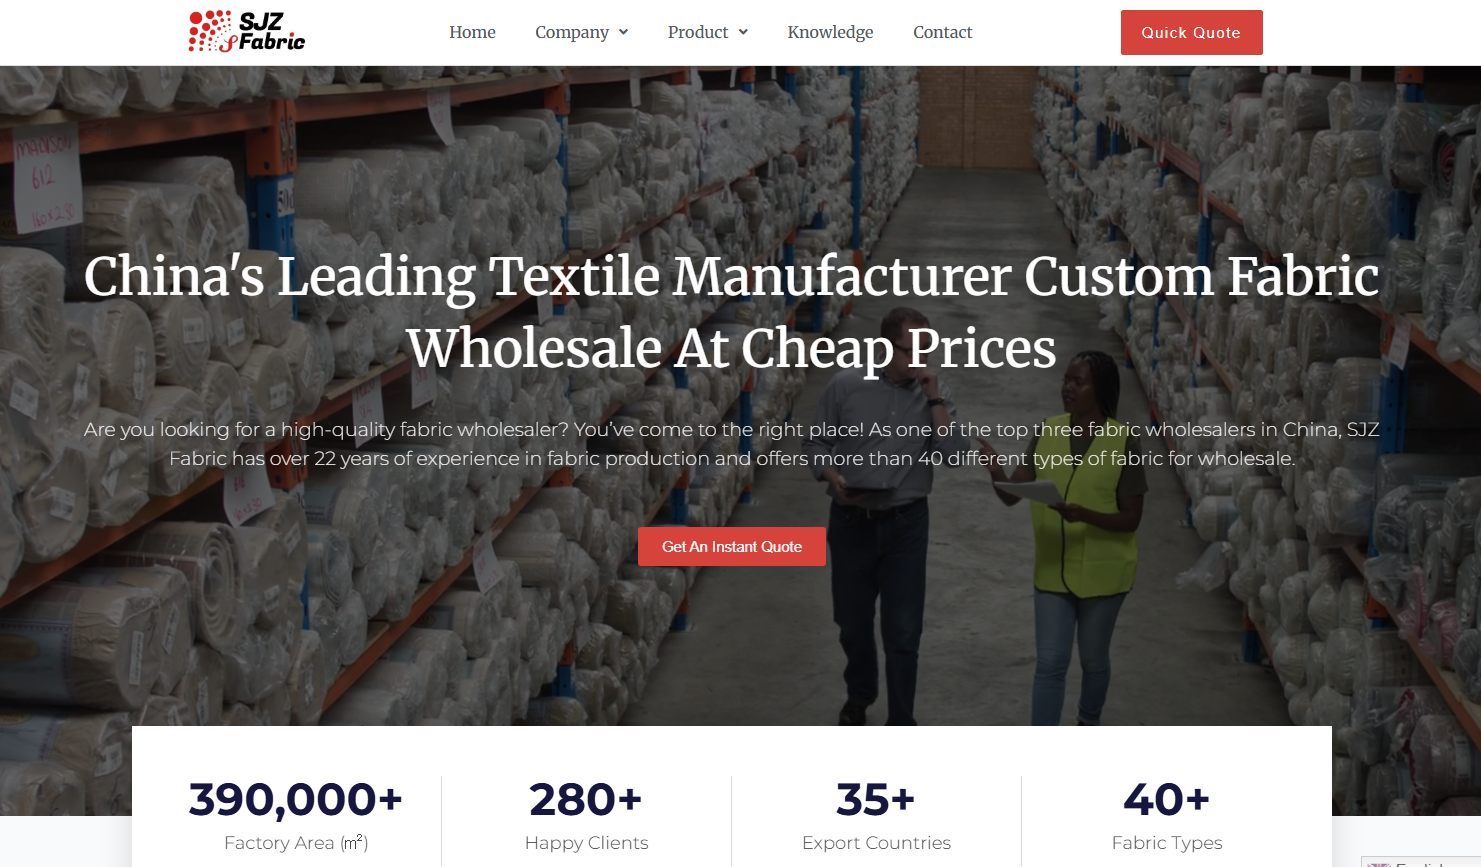Open the Knowledge page

830,32
